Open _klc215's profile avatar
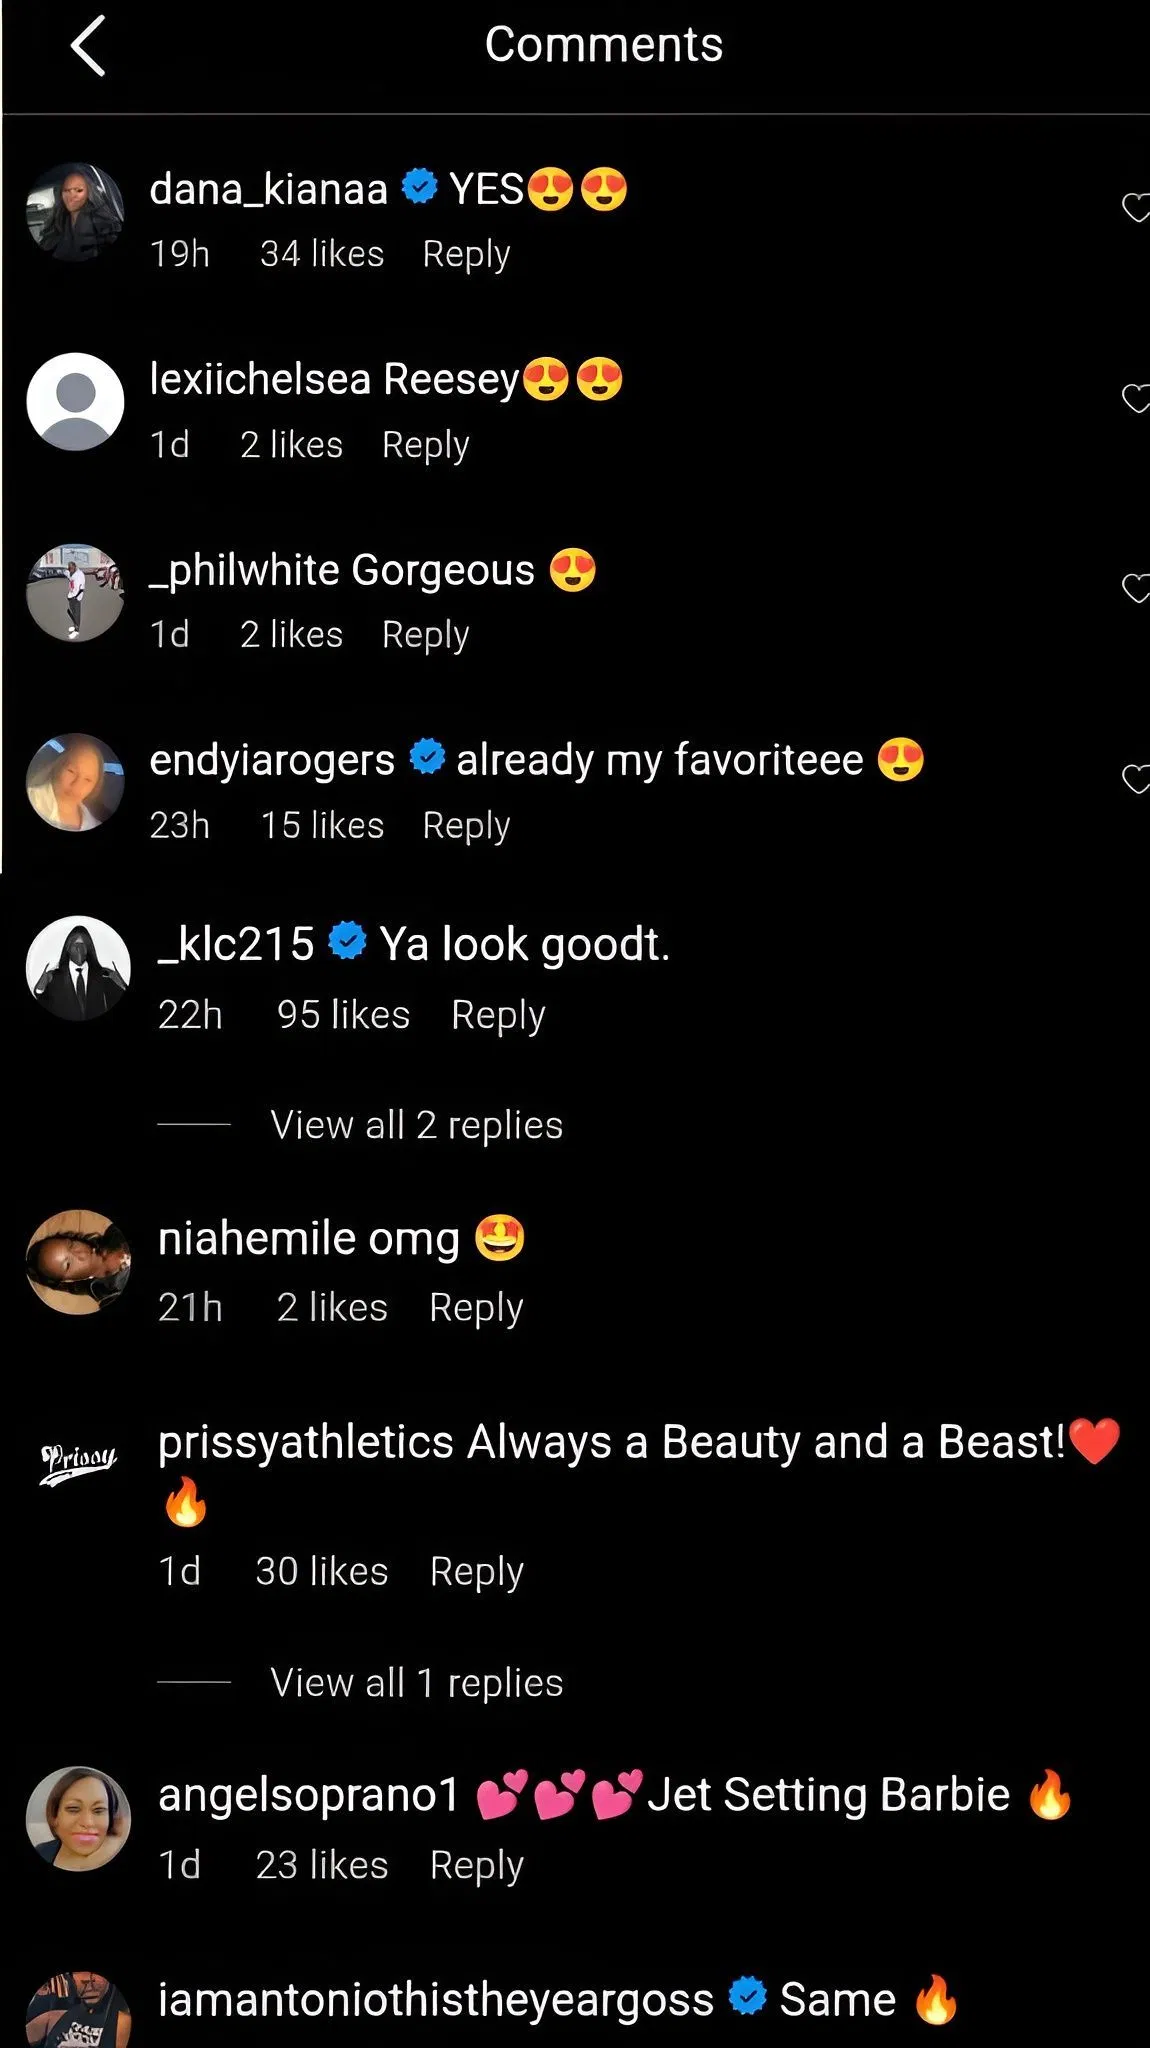1150x2048 pixels. (78, 968)
